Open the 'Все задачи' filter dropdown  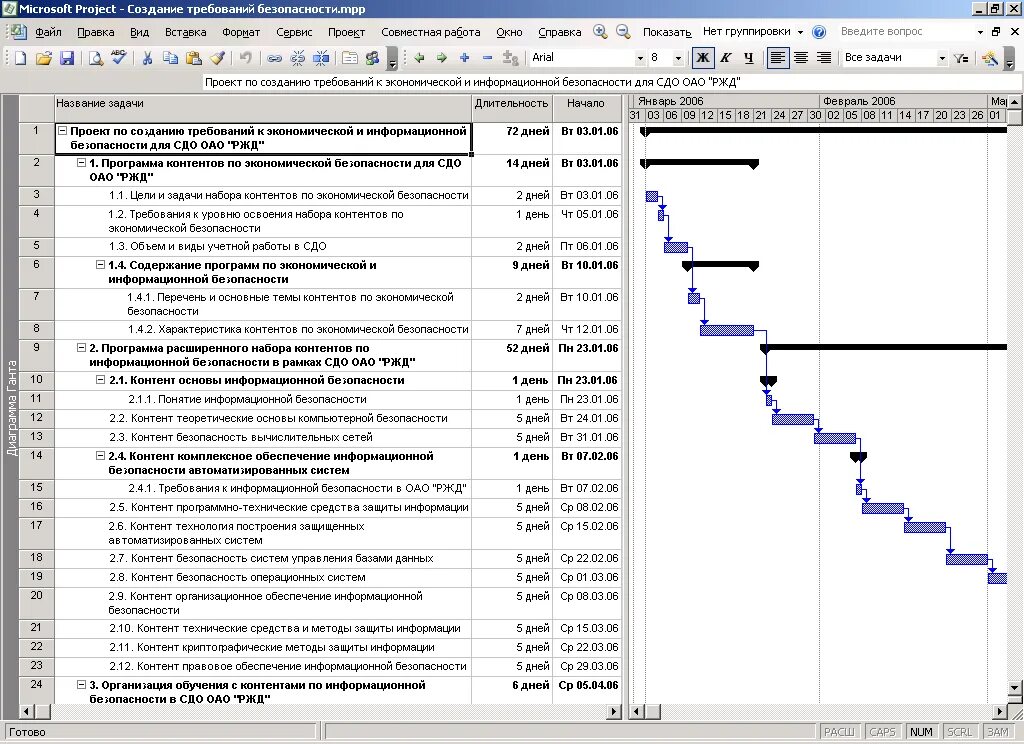[942, 58]
